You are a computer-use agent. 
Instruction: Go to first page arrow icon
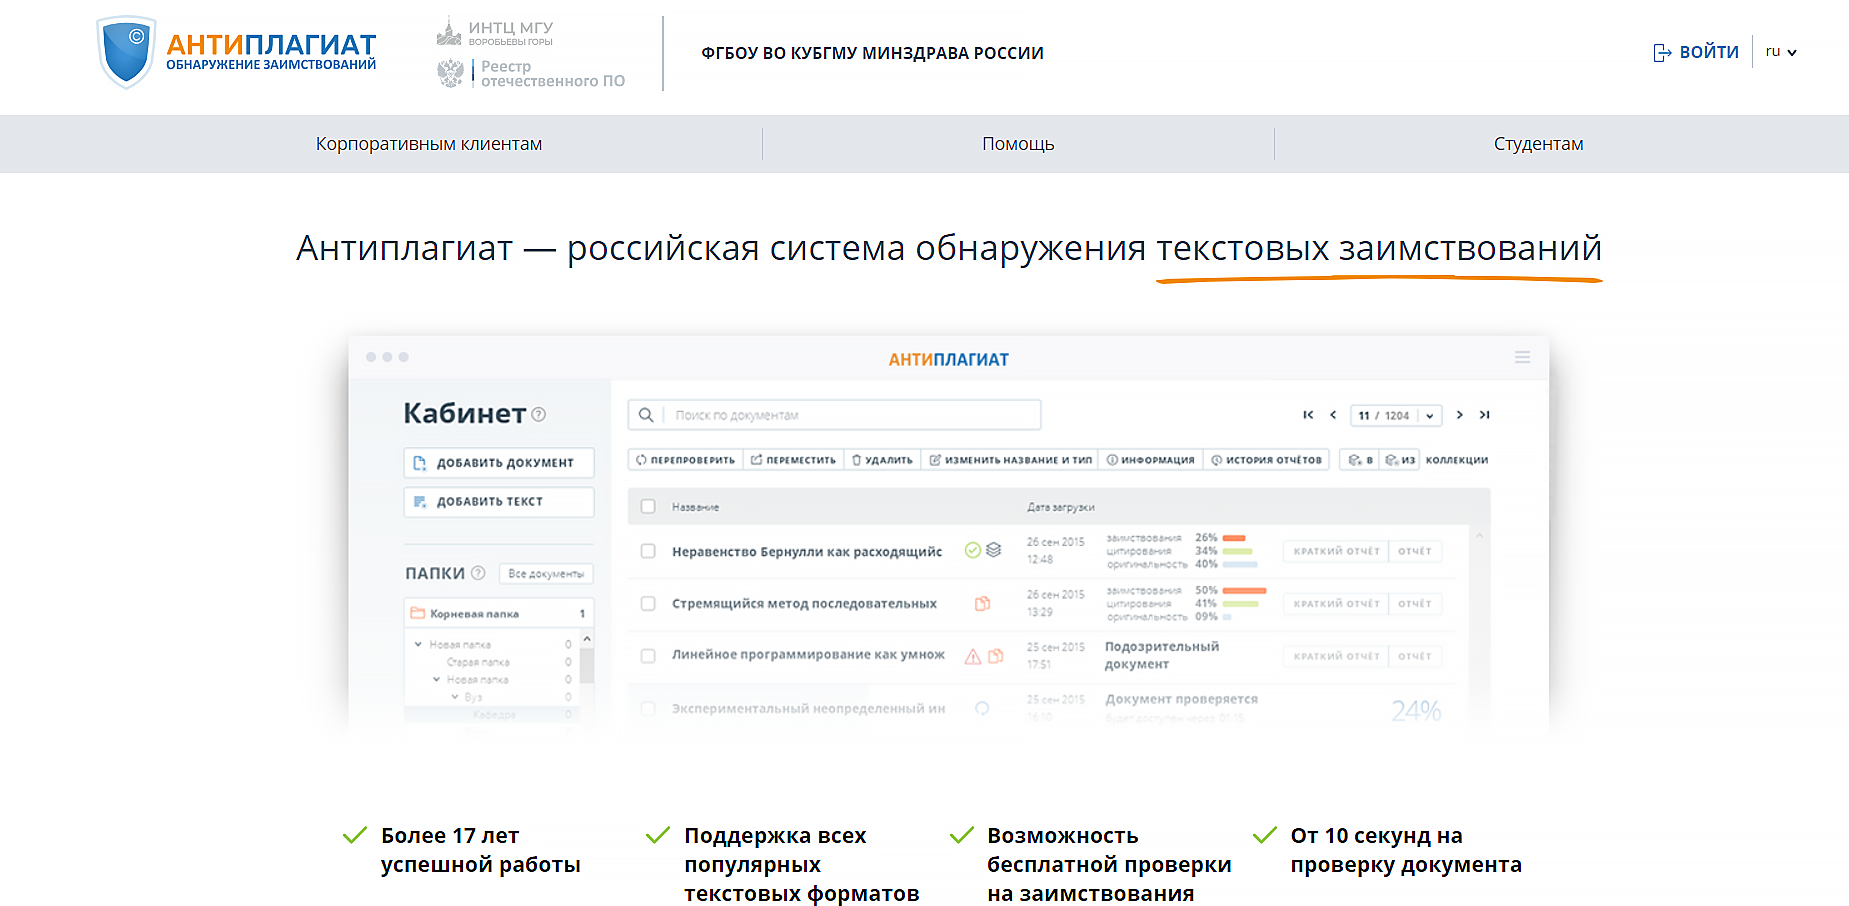point(1308,415)
